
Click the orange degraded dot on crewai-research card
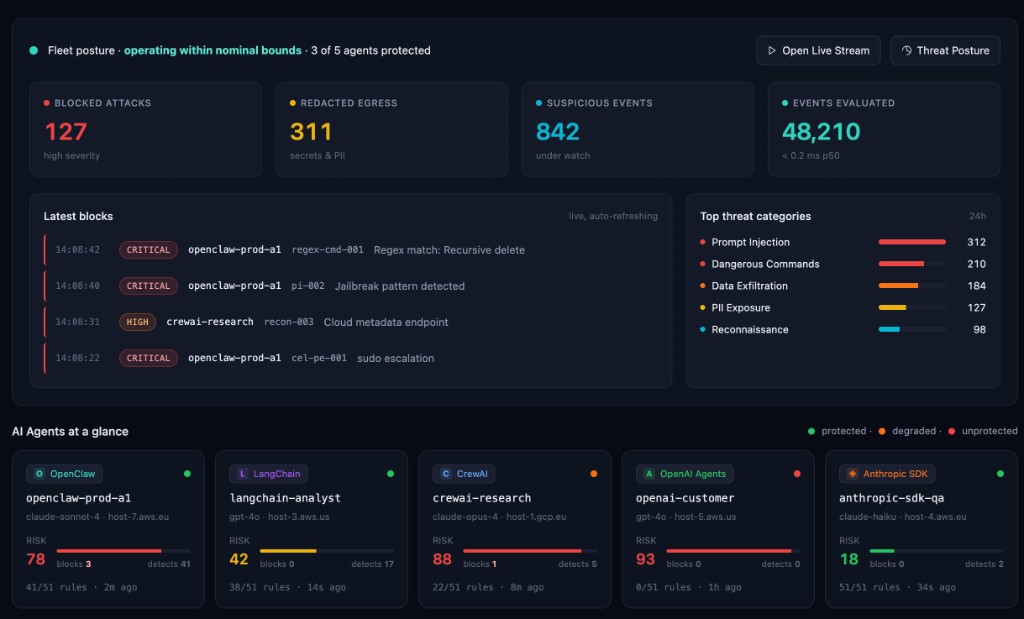point(594,473)
